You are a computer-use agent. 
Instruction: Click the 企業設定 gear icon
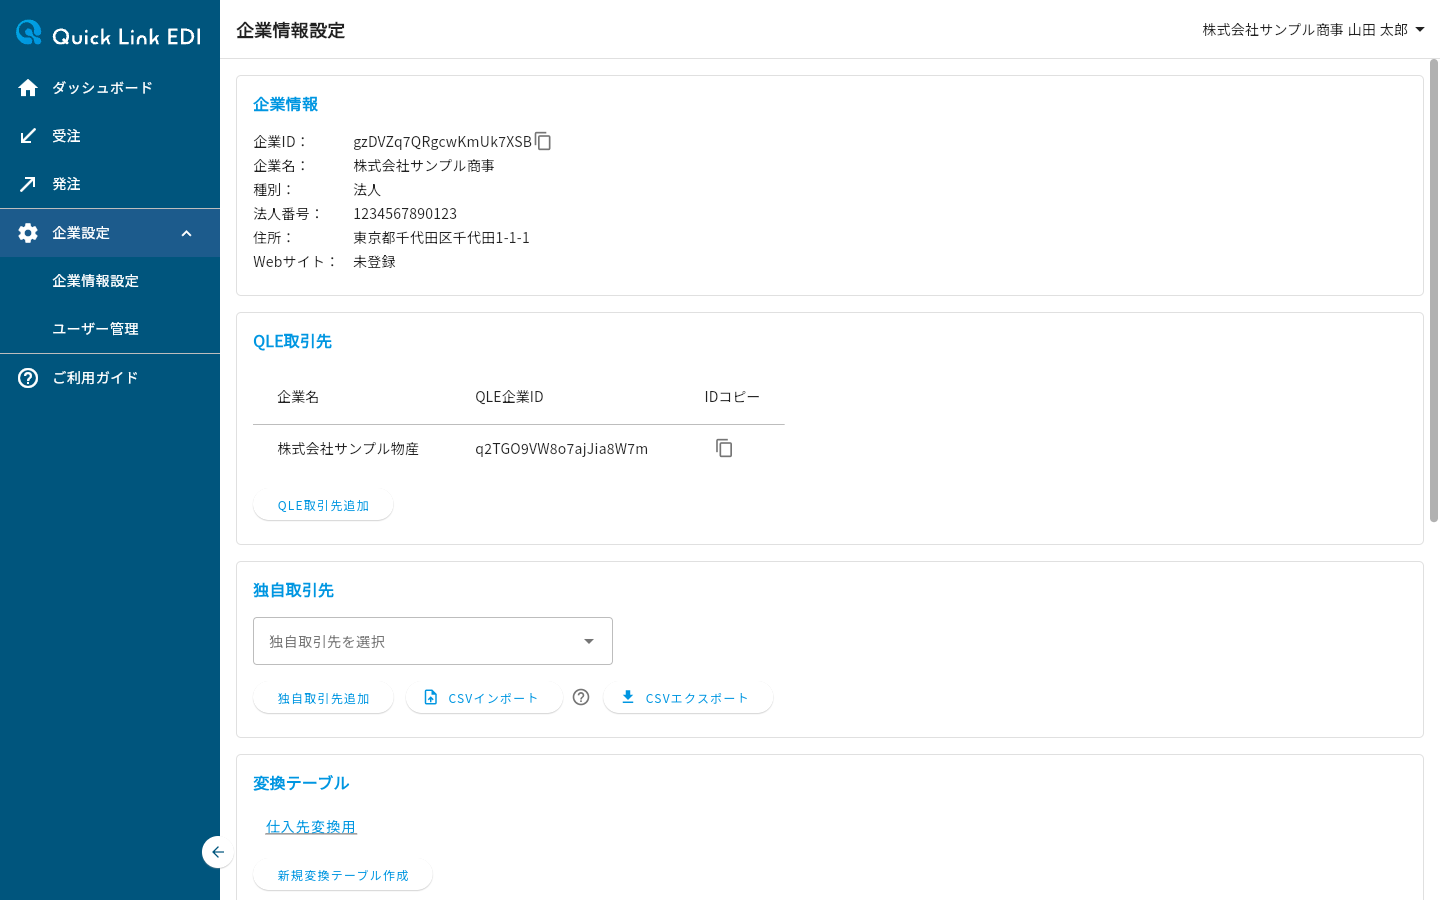click(x=28, y=233)
